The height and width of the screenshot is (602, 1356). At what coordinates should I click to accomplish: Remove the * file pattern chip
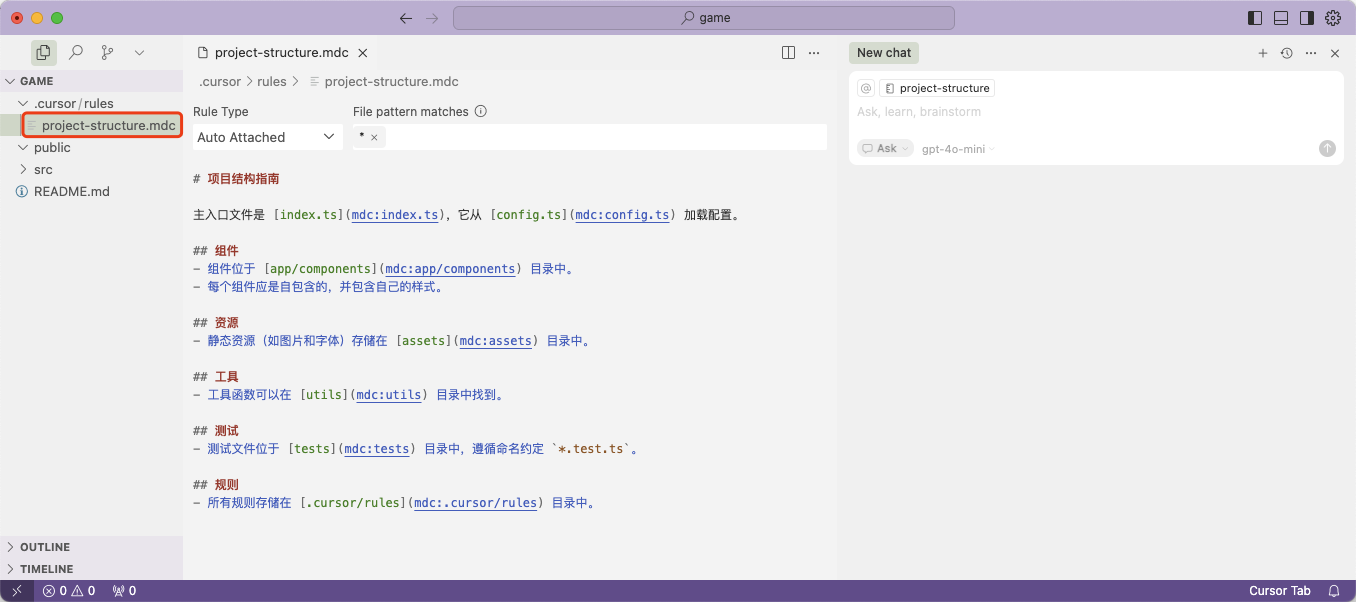pyautogui.click(x=374, y=138)
